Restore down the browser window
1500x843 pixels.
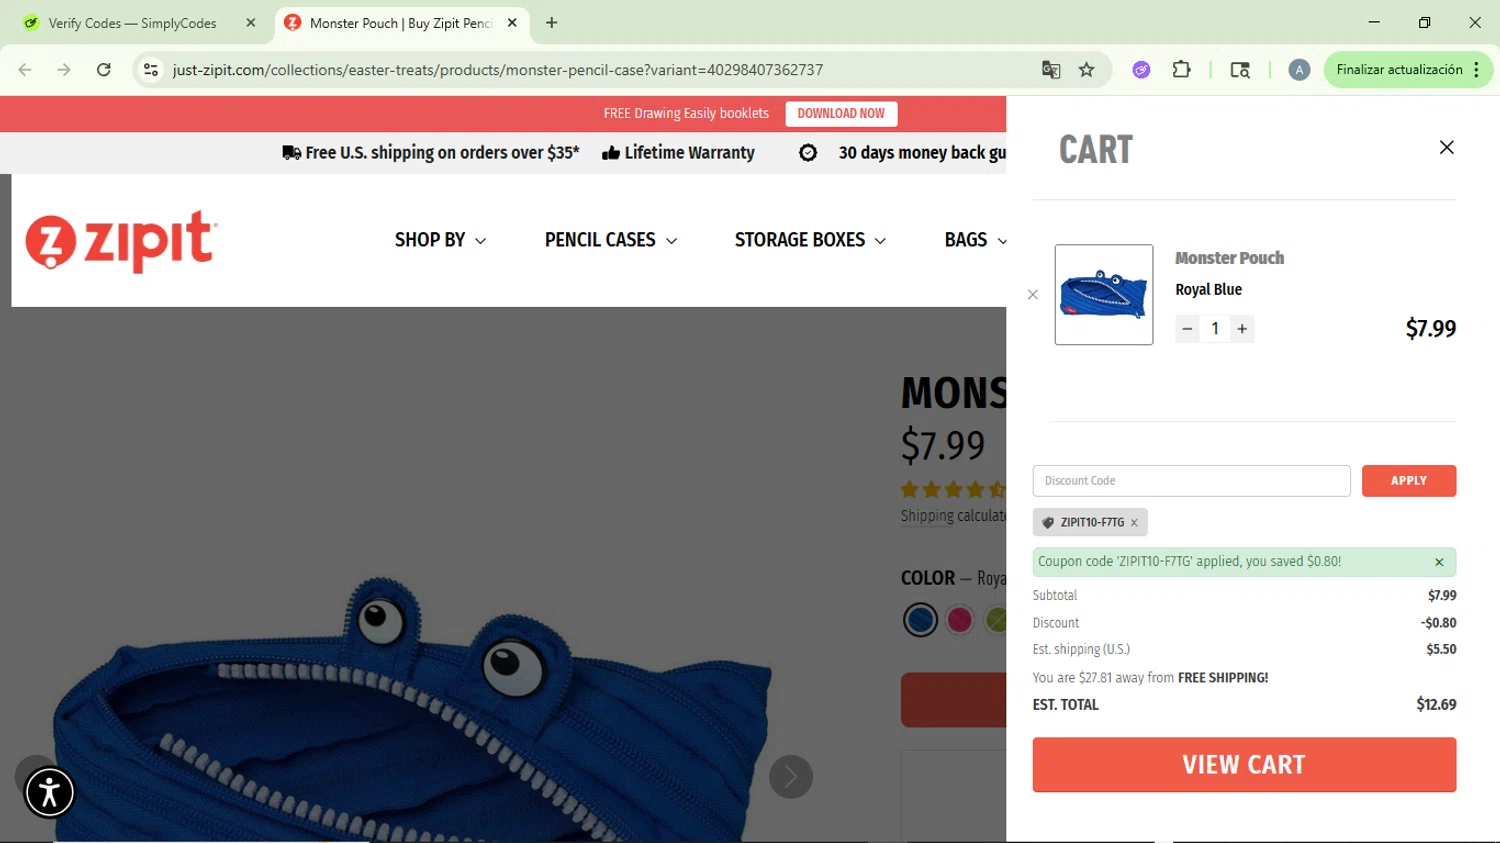1425,22
